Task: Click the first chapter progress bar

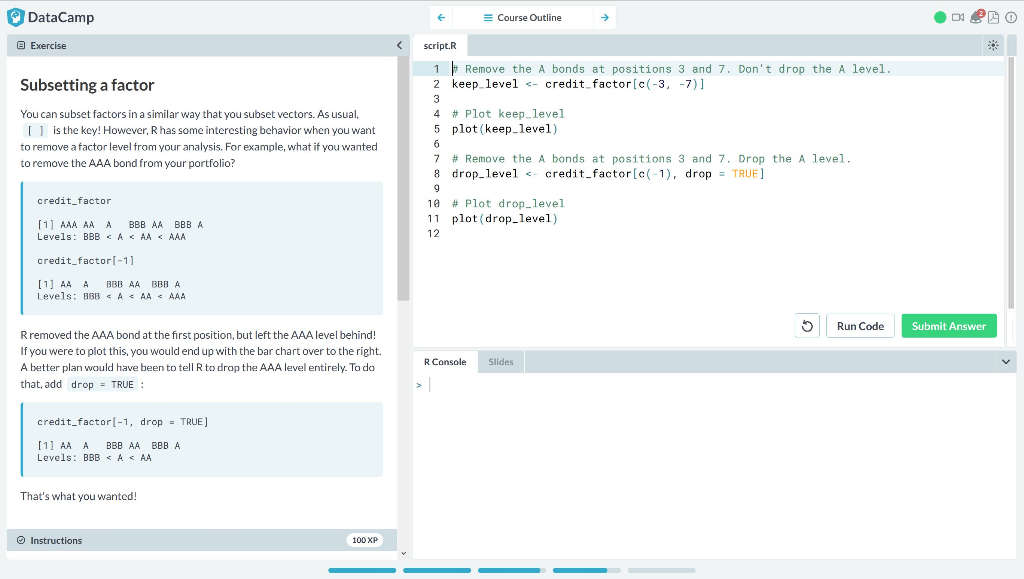Action: [361, 570]
